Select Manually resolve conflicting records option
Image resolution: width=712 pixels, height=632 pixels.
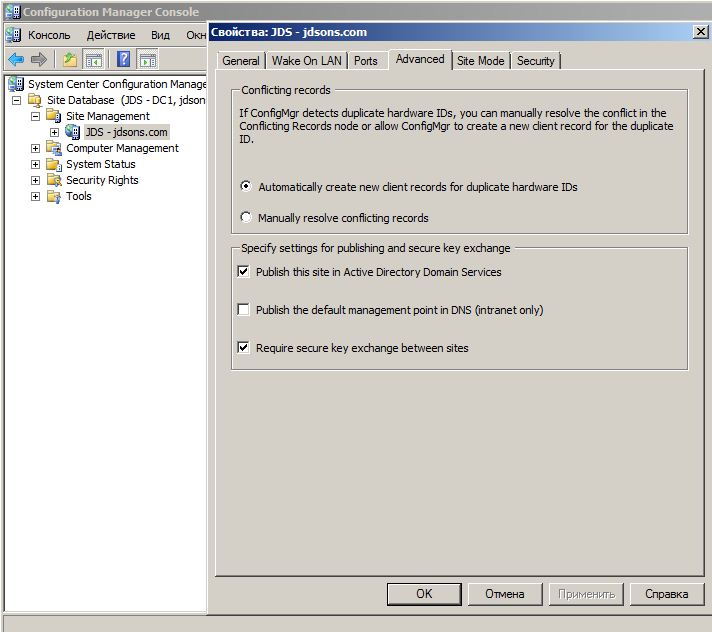[246, 217]
